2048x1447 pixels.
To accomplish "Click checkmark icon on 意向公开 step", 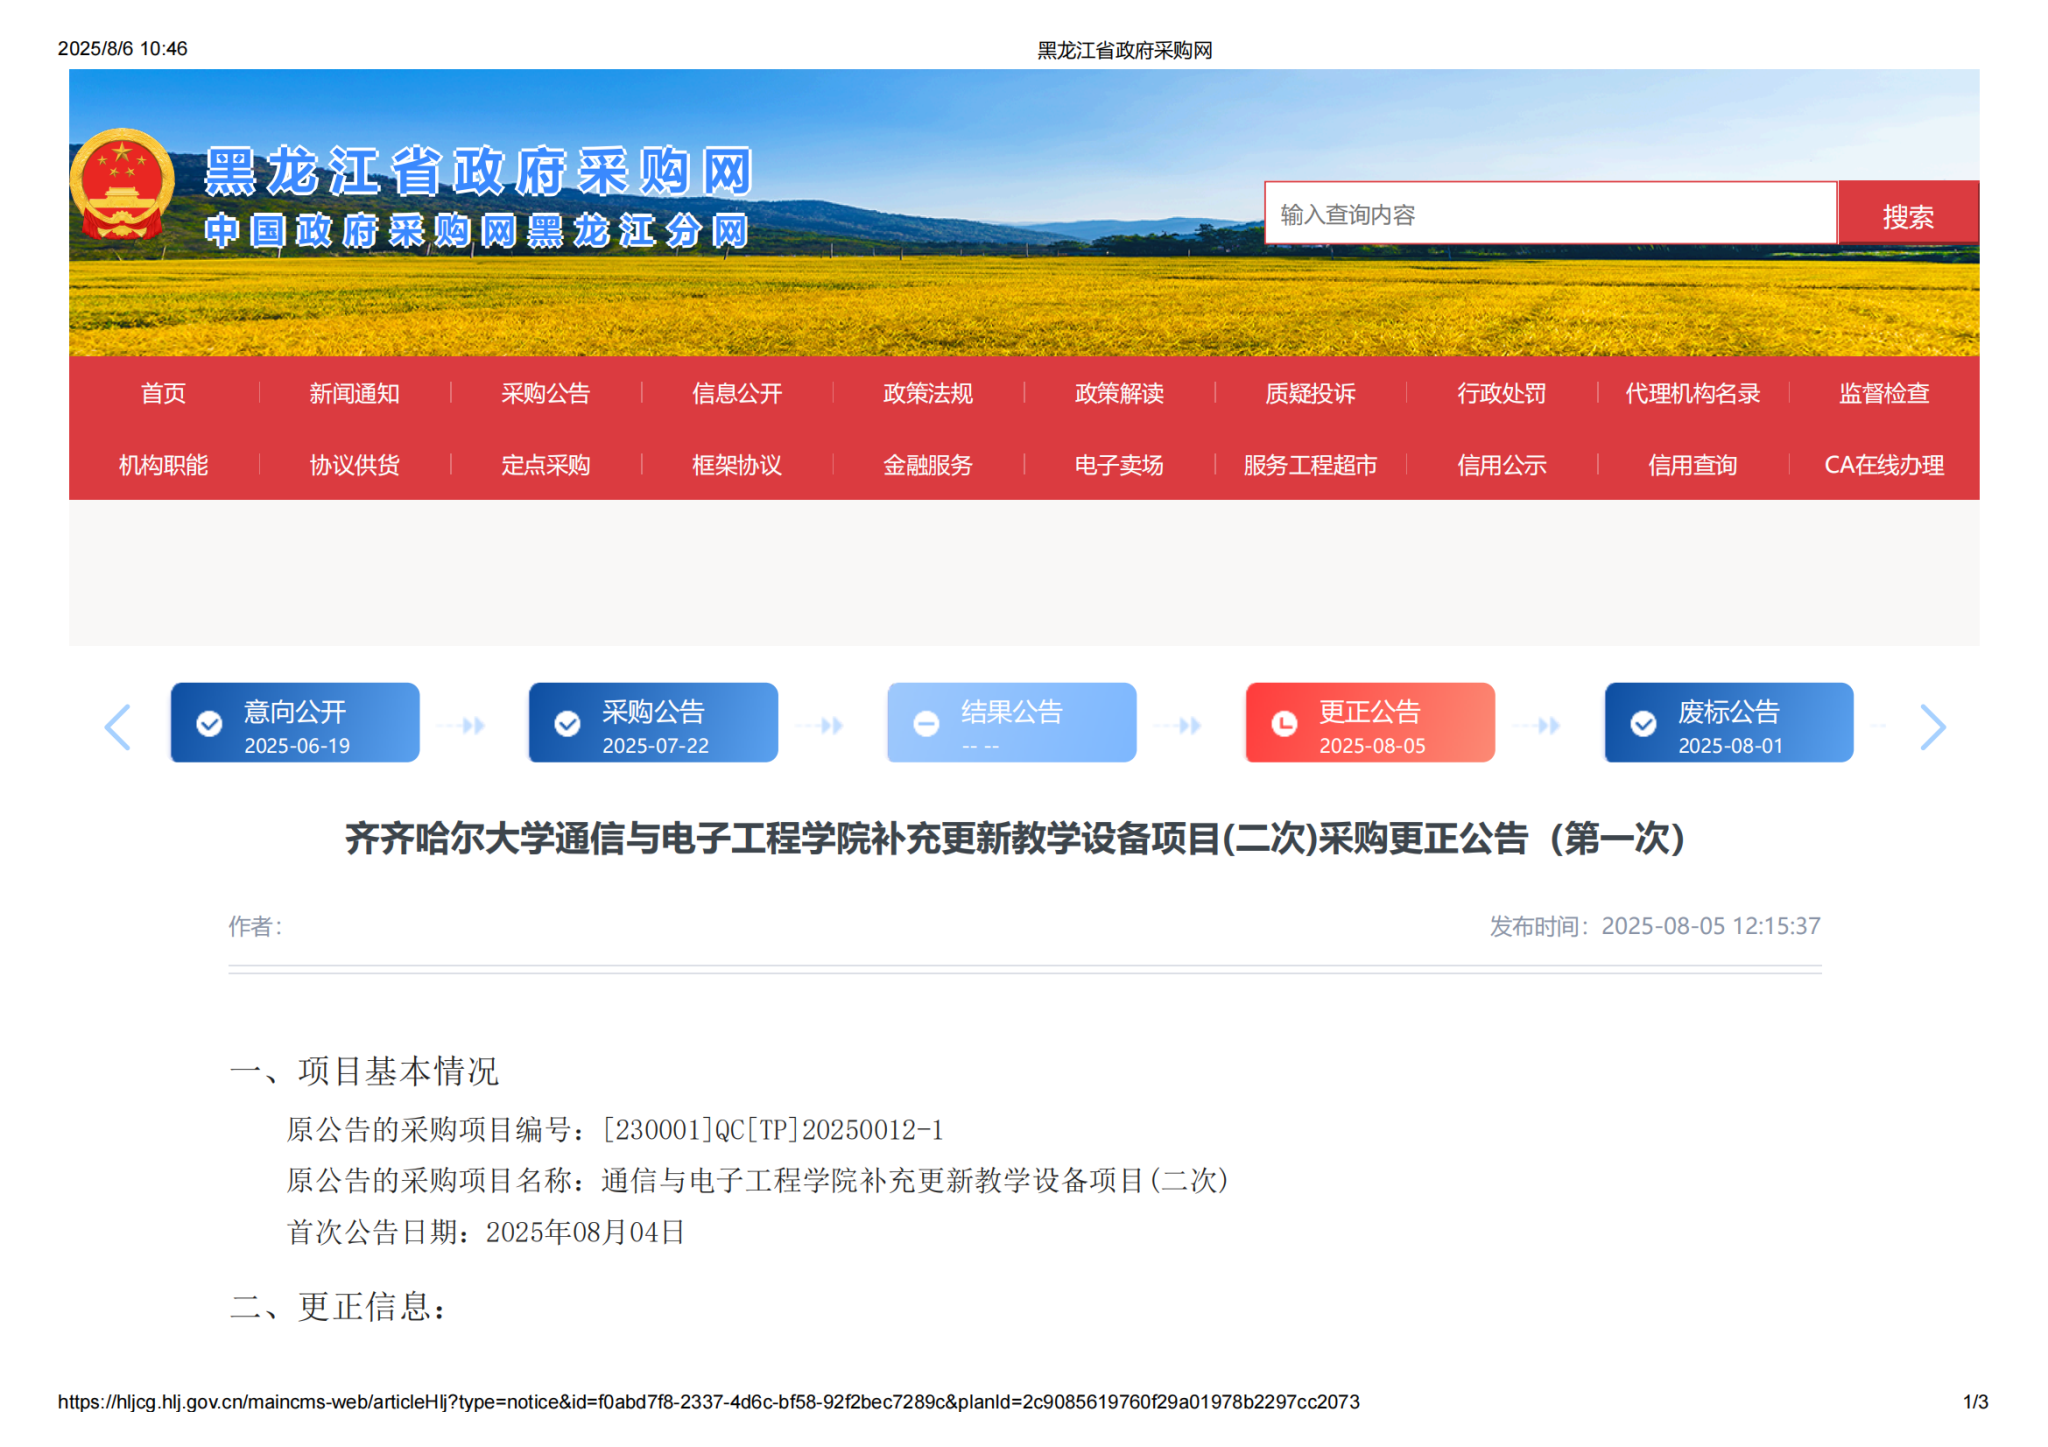I will (209, 724).
